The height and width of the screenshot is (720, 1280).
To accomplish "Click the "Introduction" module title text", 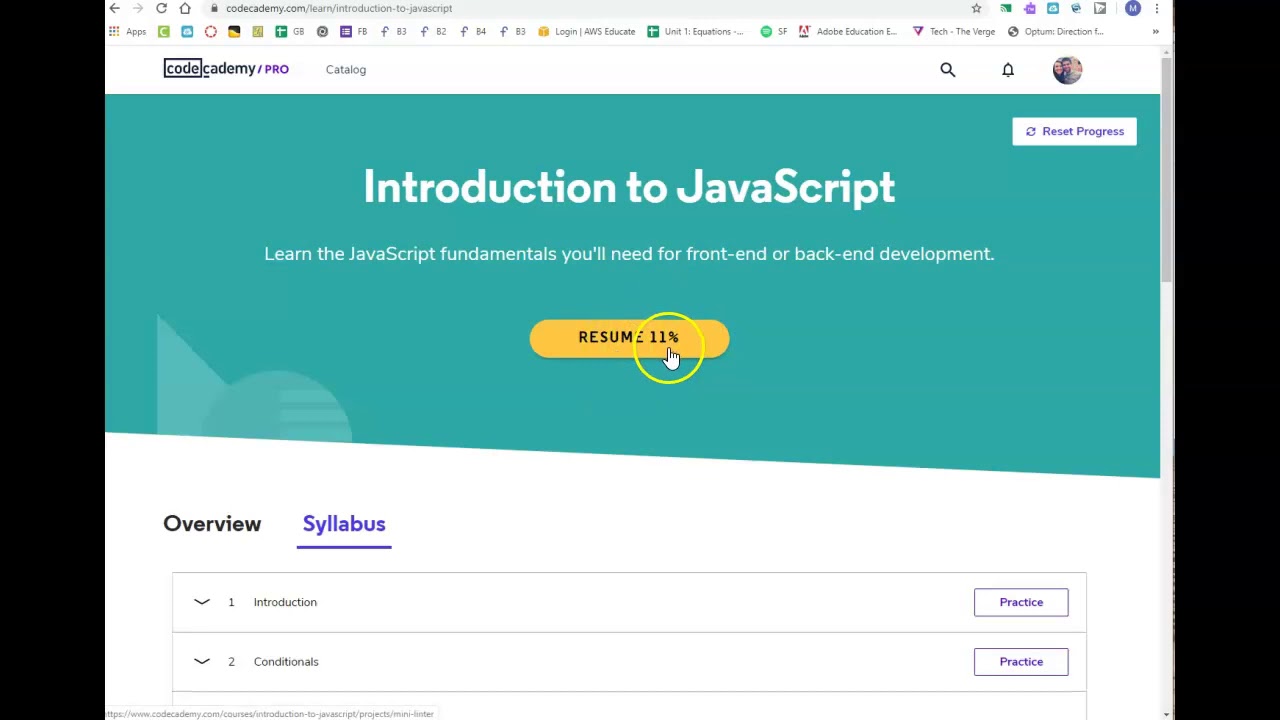I will [285, 602].
